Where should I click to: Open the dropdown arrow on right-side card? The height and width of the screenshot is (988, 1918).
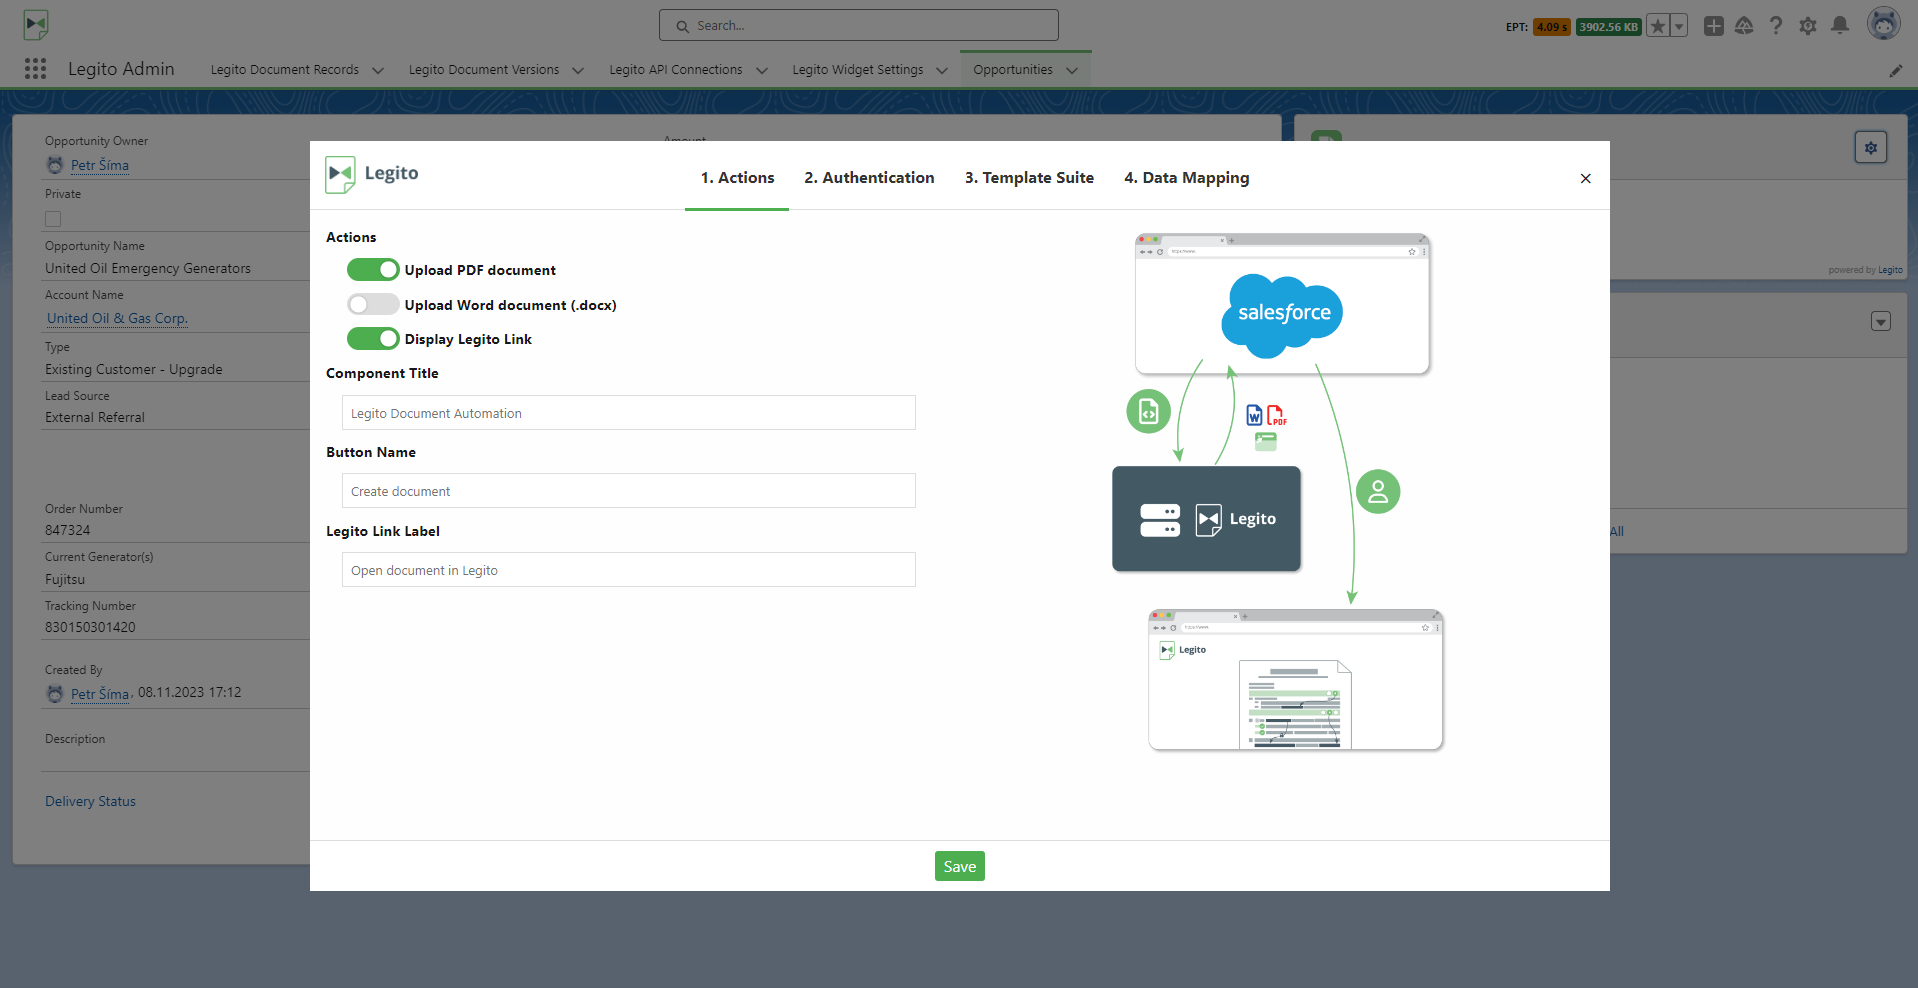tap(1881, 321)
